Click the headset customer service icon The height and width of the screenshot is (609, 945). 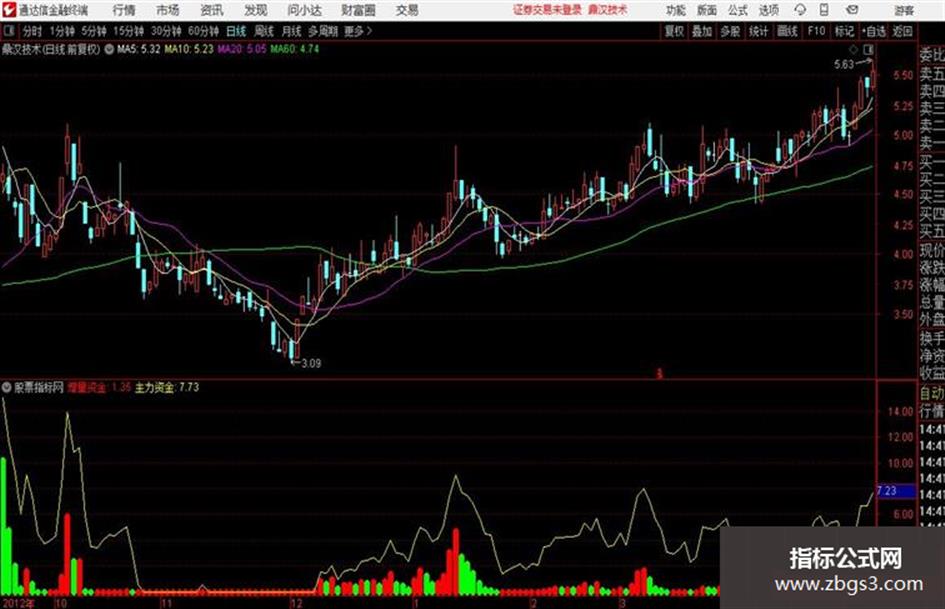pyautogui.click(x=800, y=10)
